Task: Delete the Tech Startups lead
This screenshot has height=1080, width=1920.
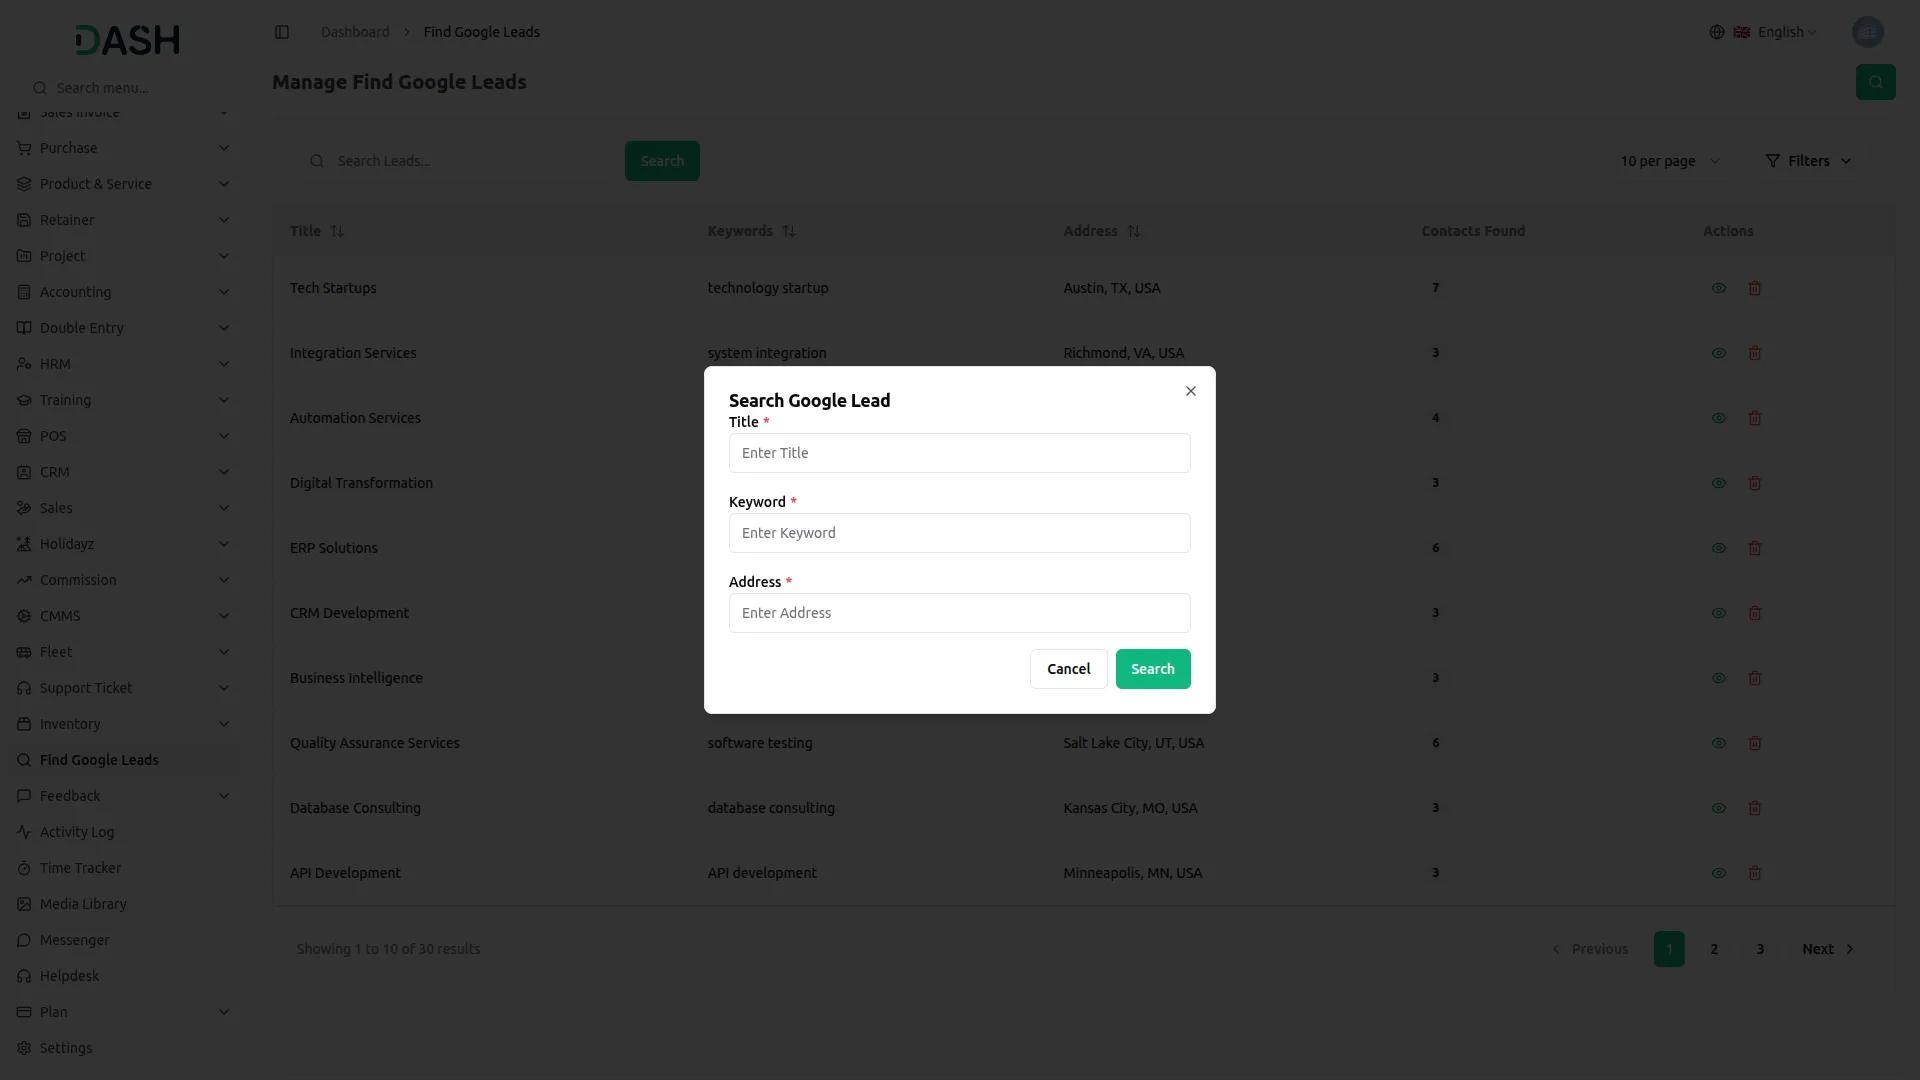Action: pyautogui.click(x=1754, y=288)
